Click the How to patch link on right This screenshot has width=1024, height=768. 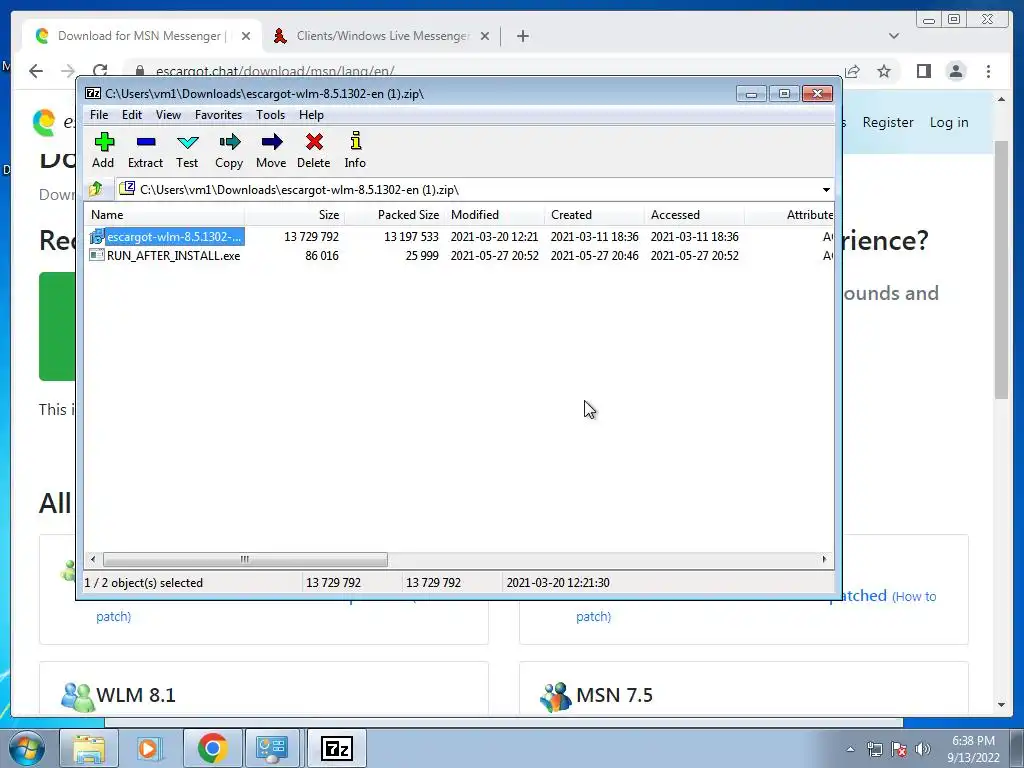click(915, 596)
